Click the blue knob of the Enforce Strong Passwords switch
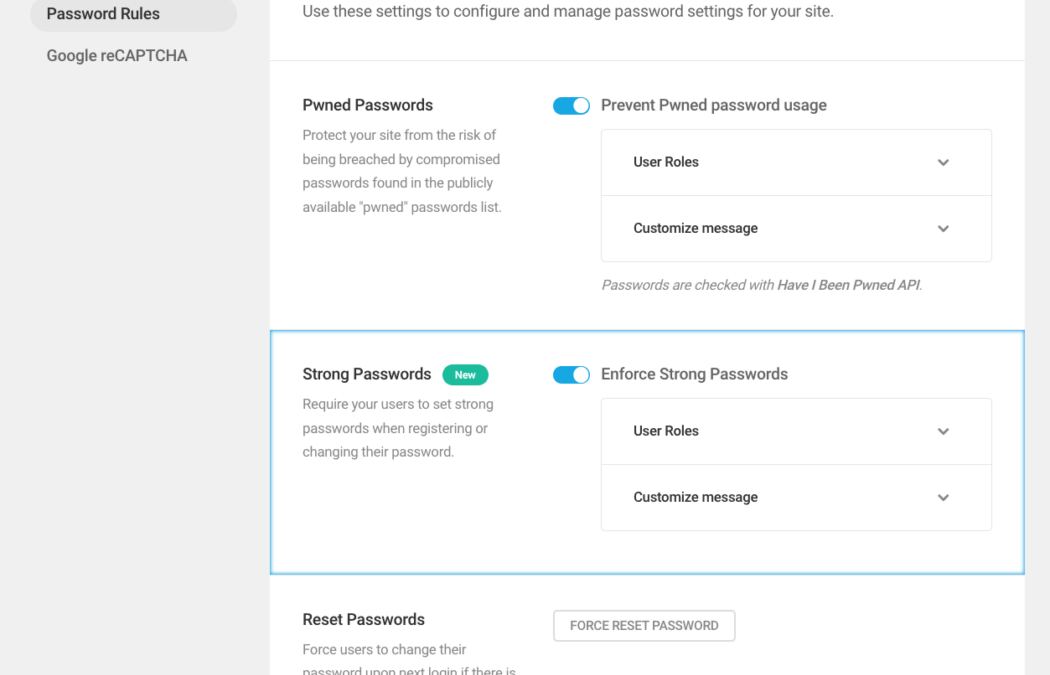Screen dimensions: 1050x675 click(579, 373)
